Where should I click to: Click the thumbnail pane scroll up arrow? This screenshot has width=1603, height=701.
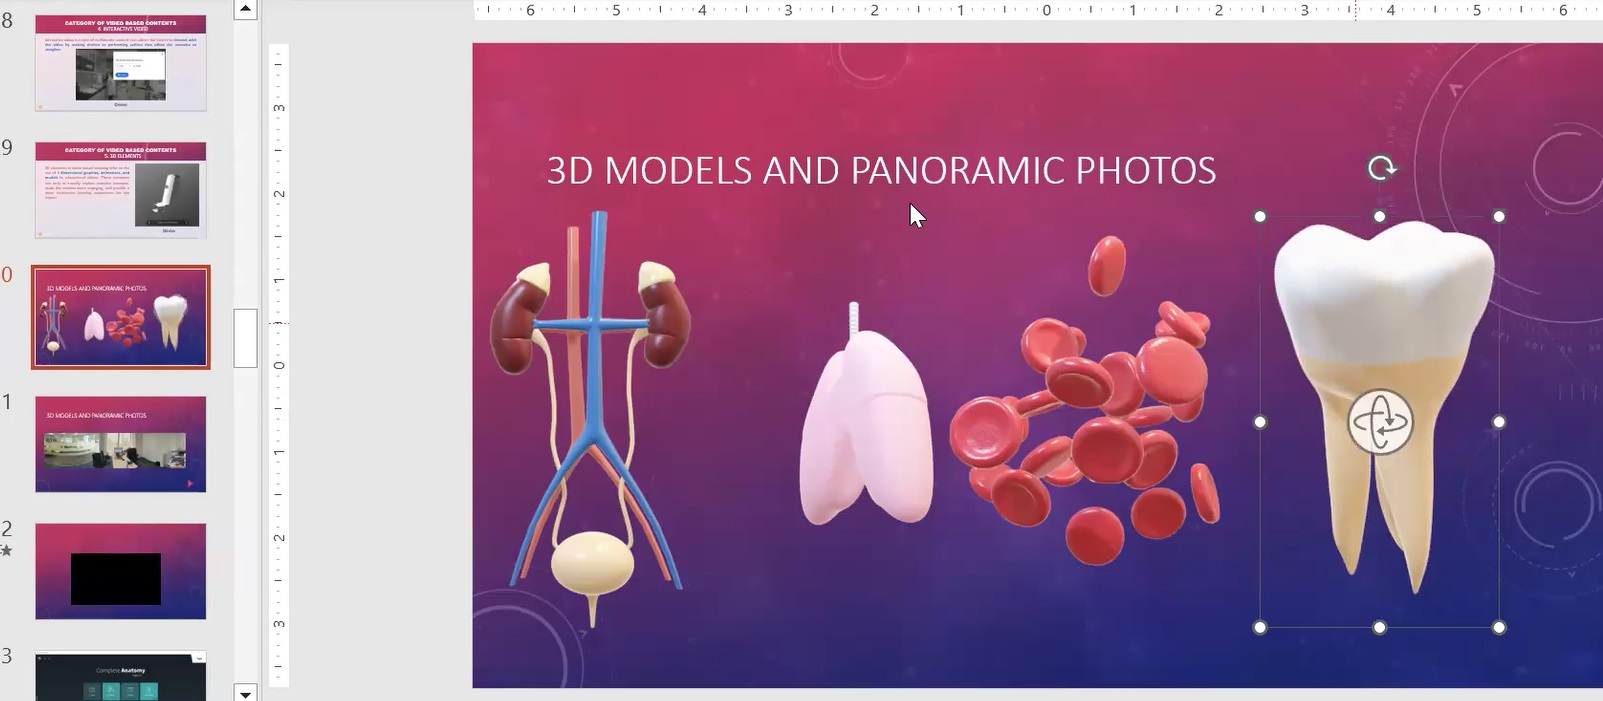point(245,10)
